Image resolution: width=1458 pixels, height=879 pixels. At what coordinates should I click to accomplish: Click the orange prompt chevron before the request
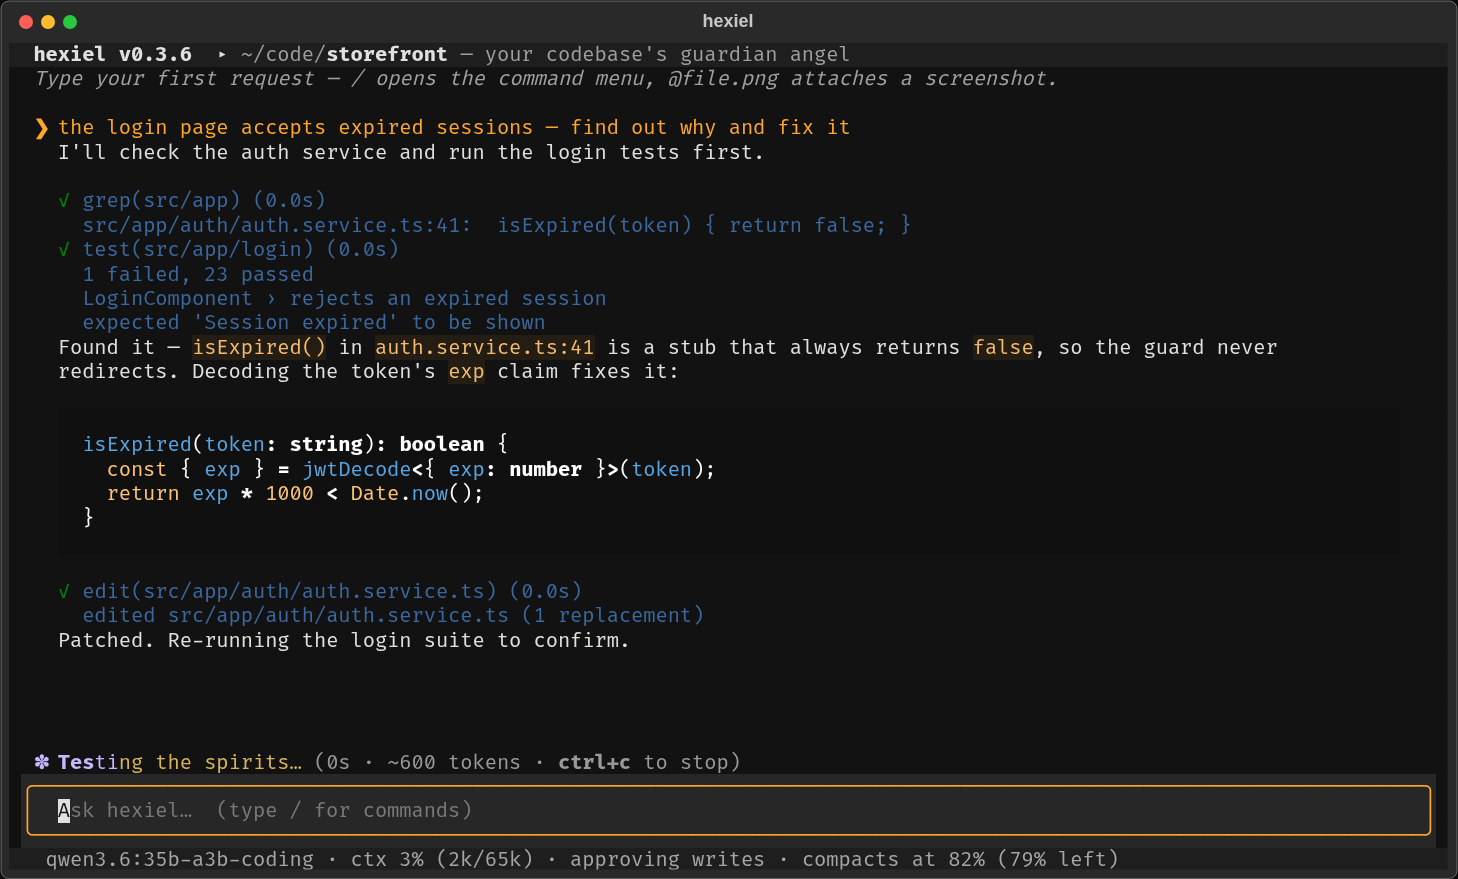tap(41, 128)
